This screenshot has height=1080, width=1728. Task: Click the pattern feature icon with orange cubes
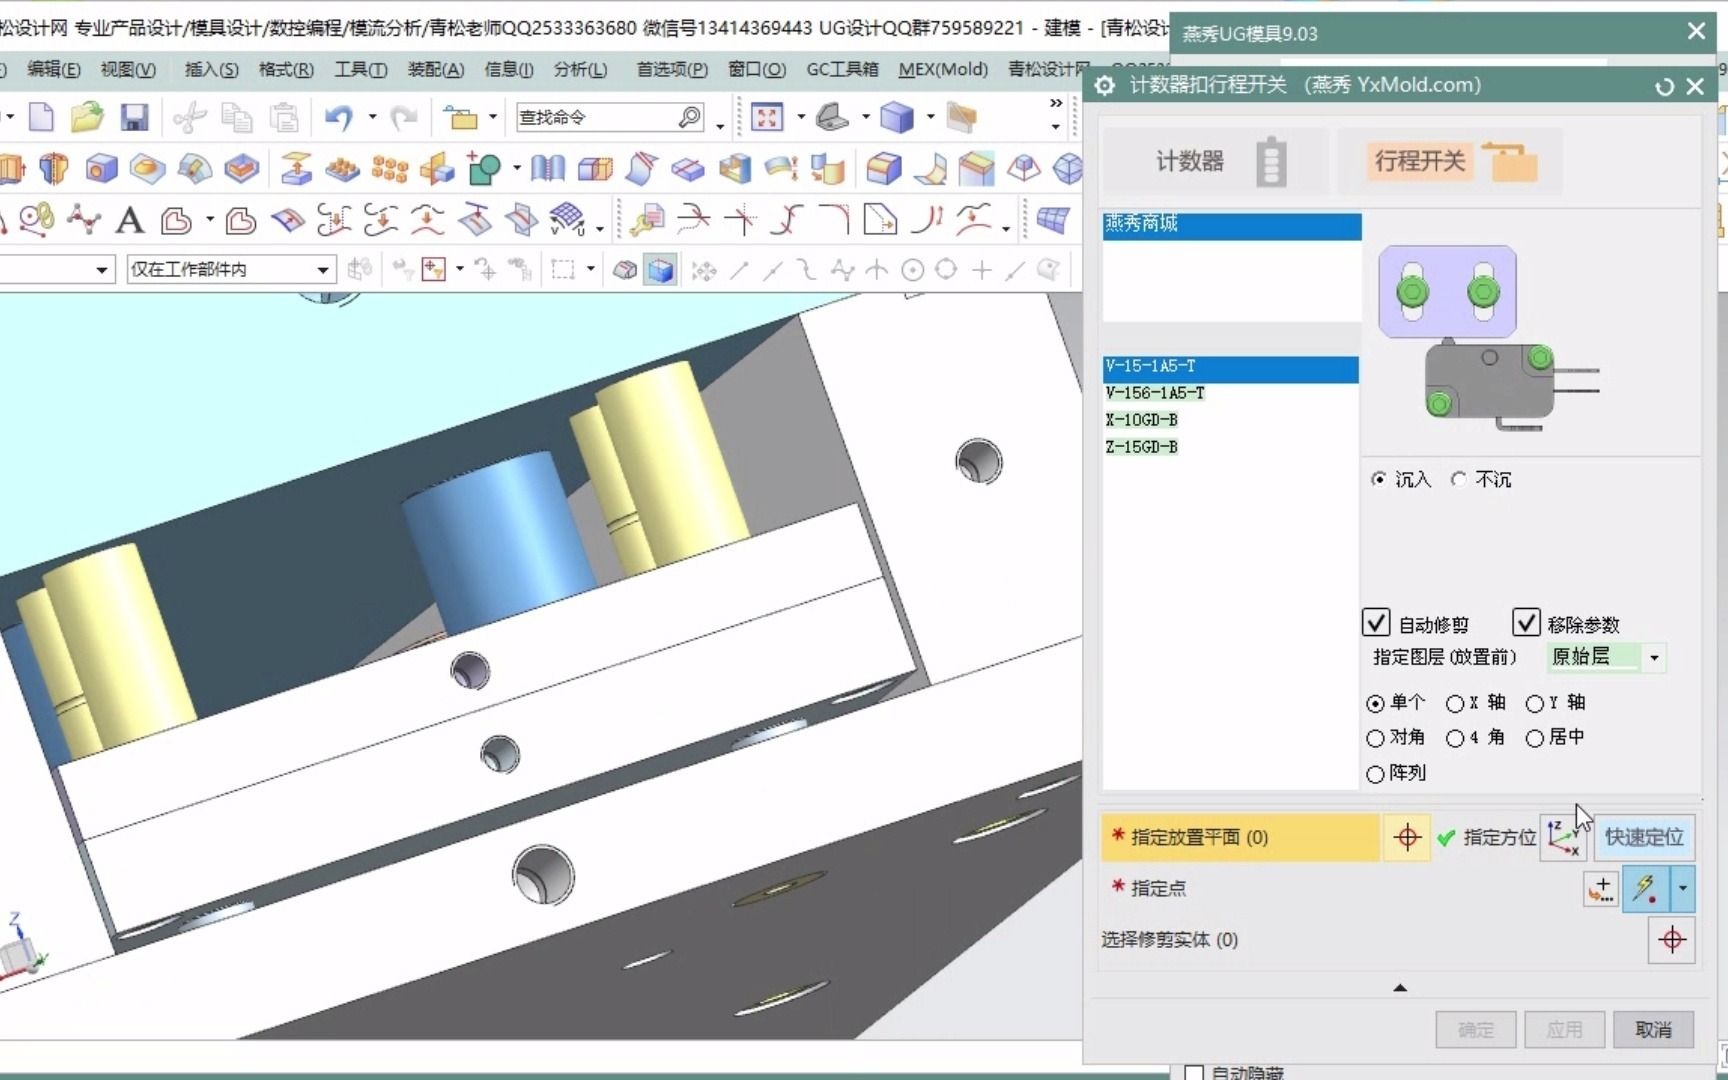(389, 169)
